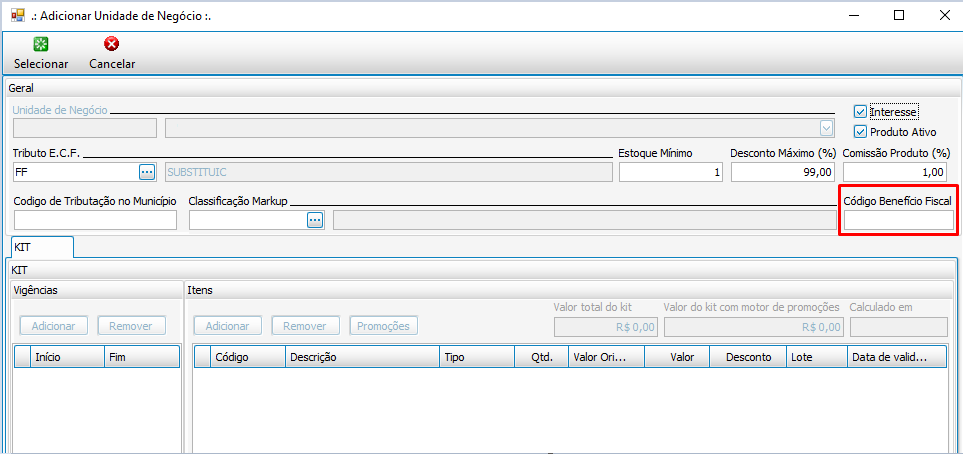Switch to the KIT tab
This screenshot has height=454, width=963.
(42, 247)
